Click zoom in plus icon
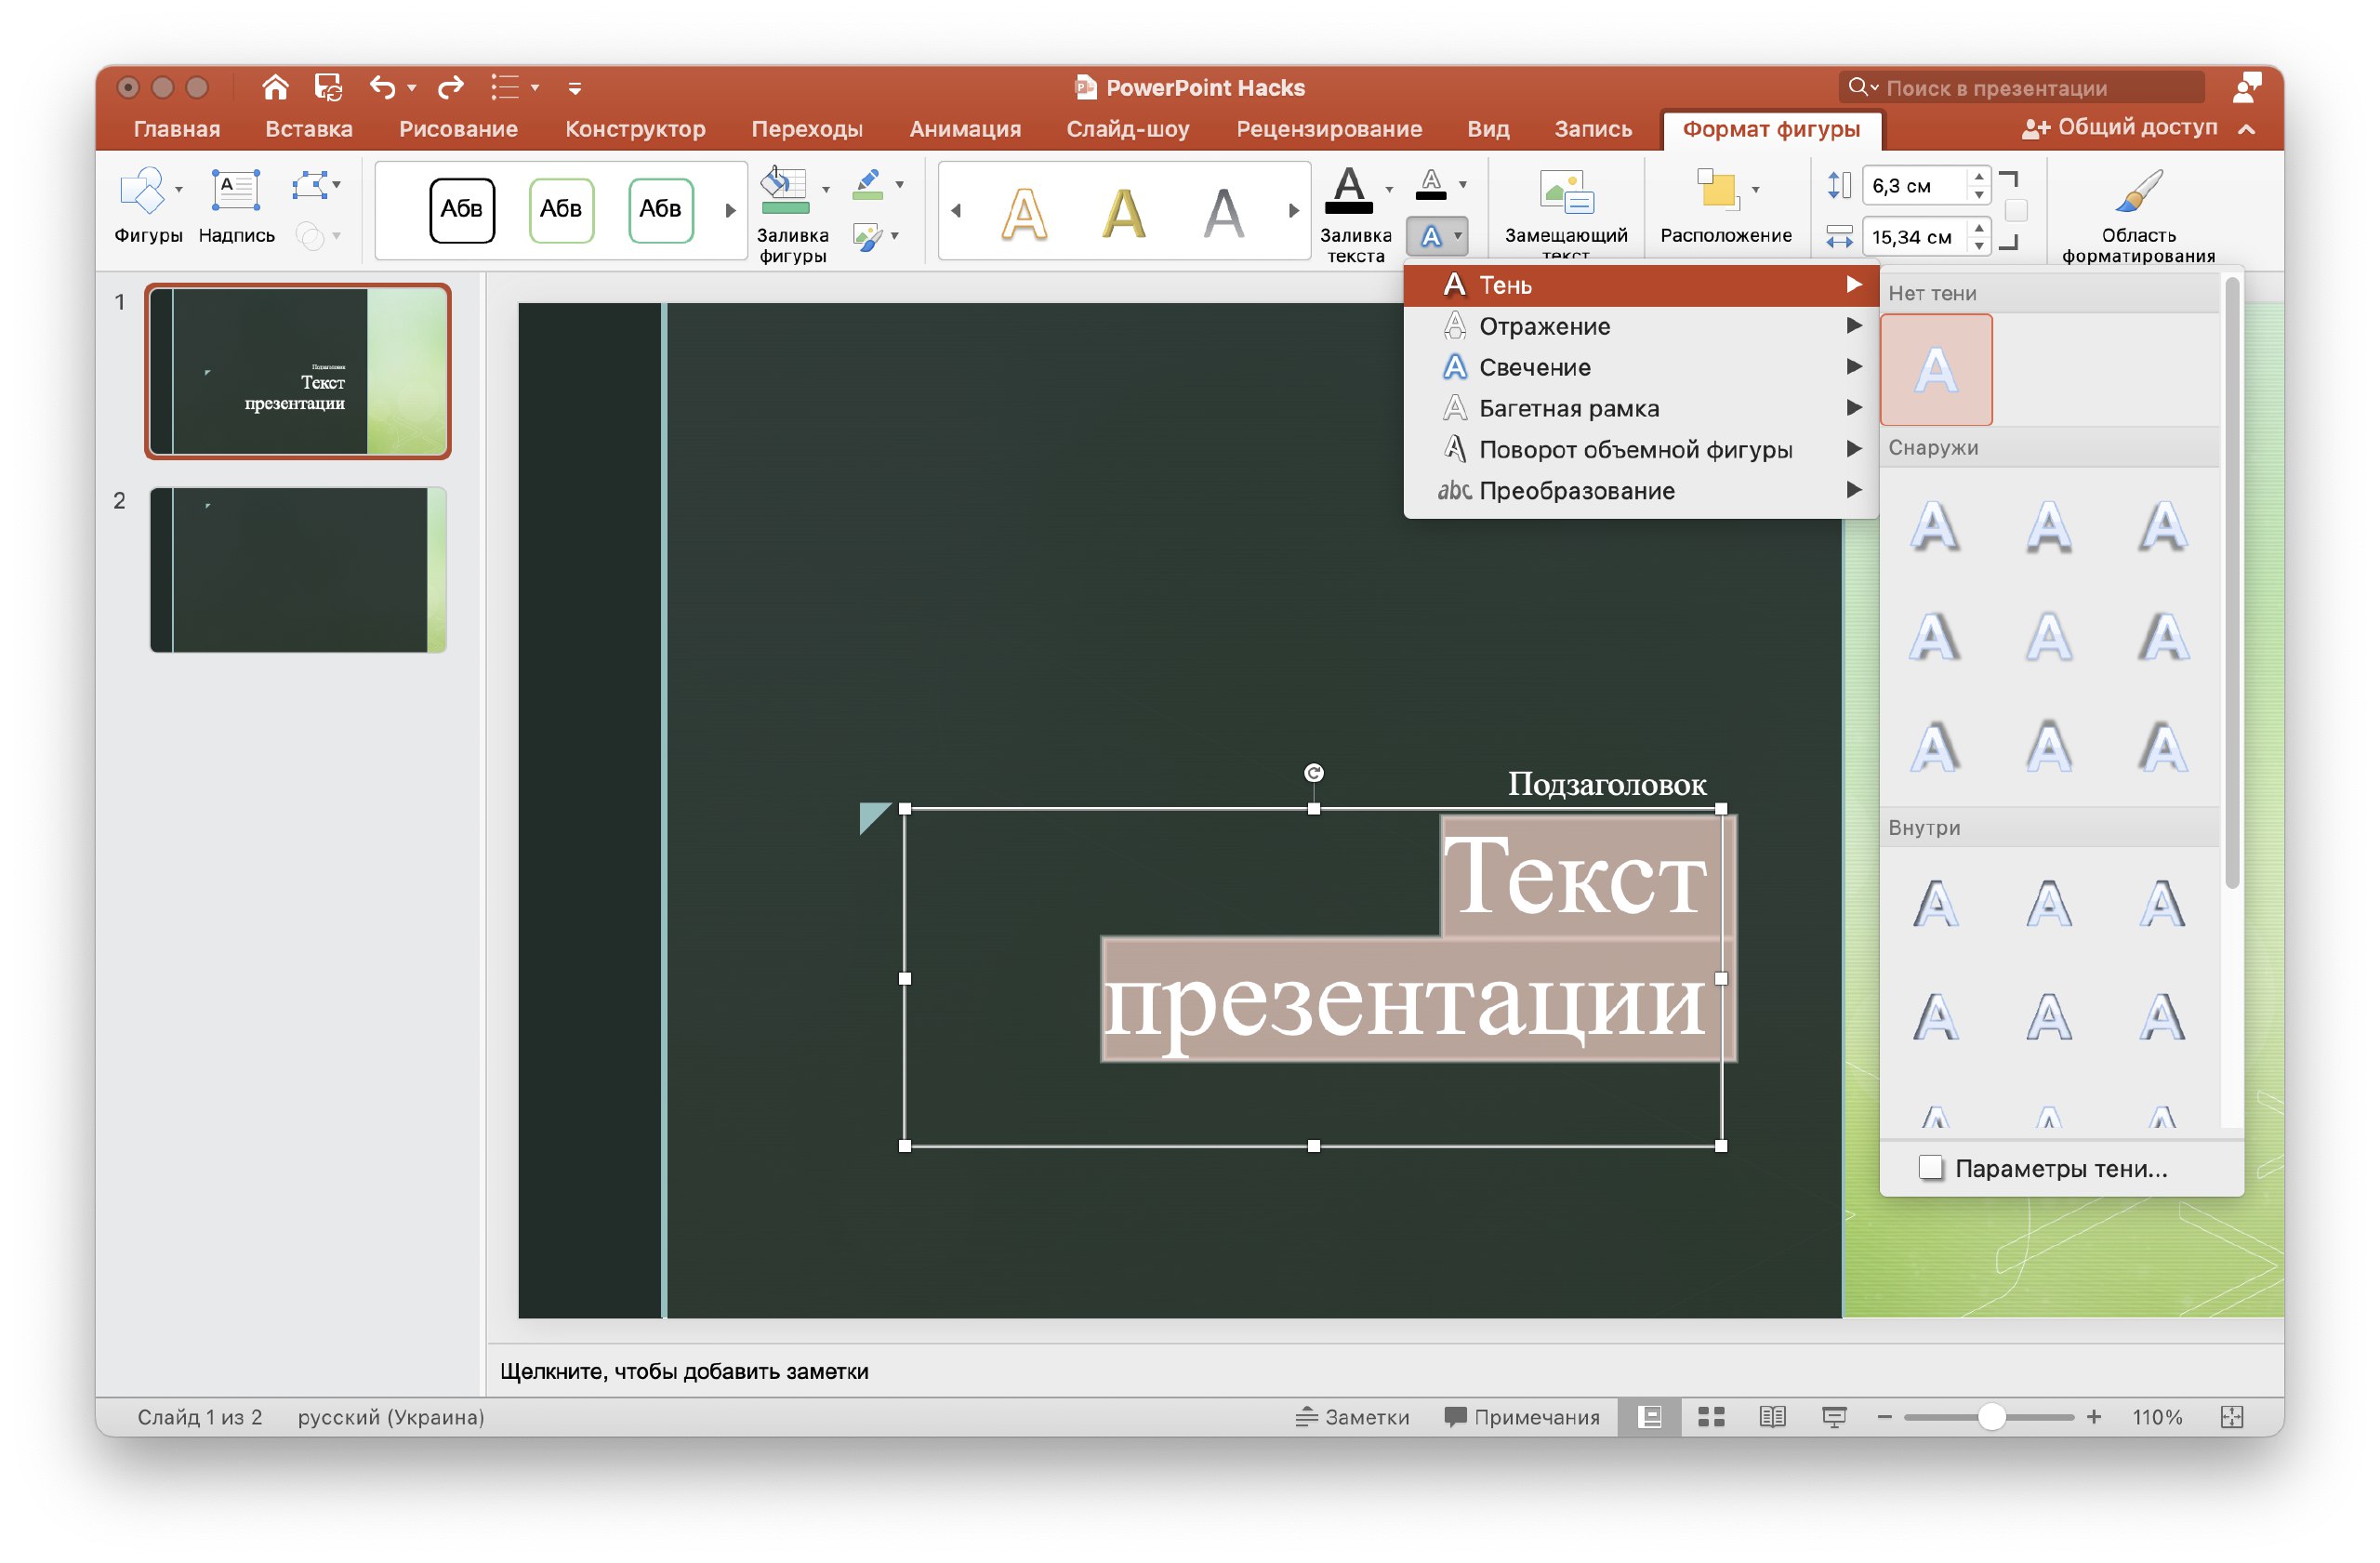The image size is (2380, 1563). coord(2094,1417)
